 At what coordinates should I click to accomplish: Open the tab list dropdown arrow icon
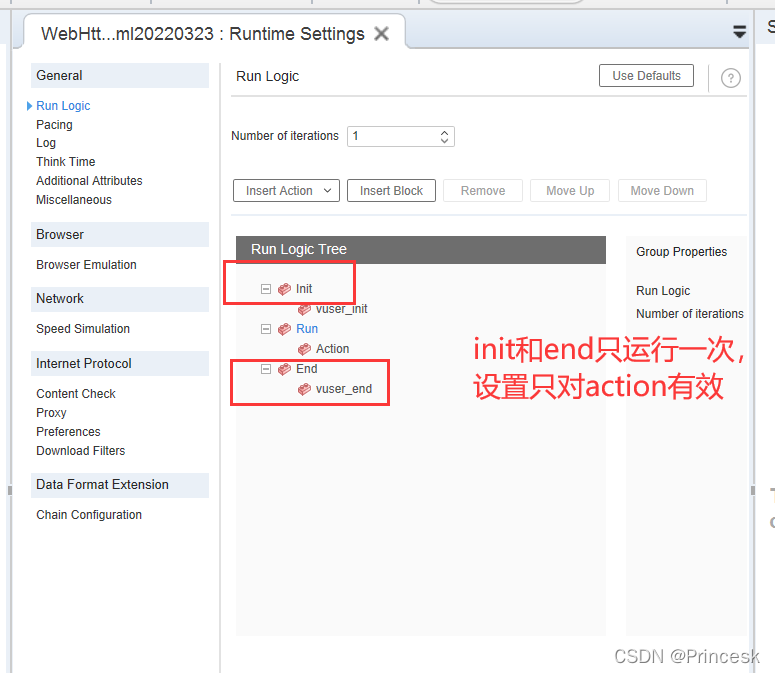point(739,32)
